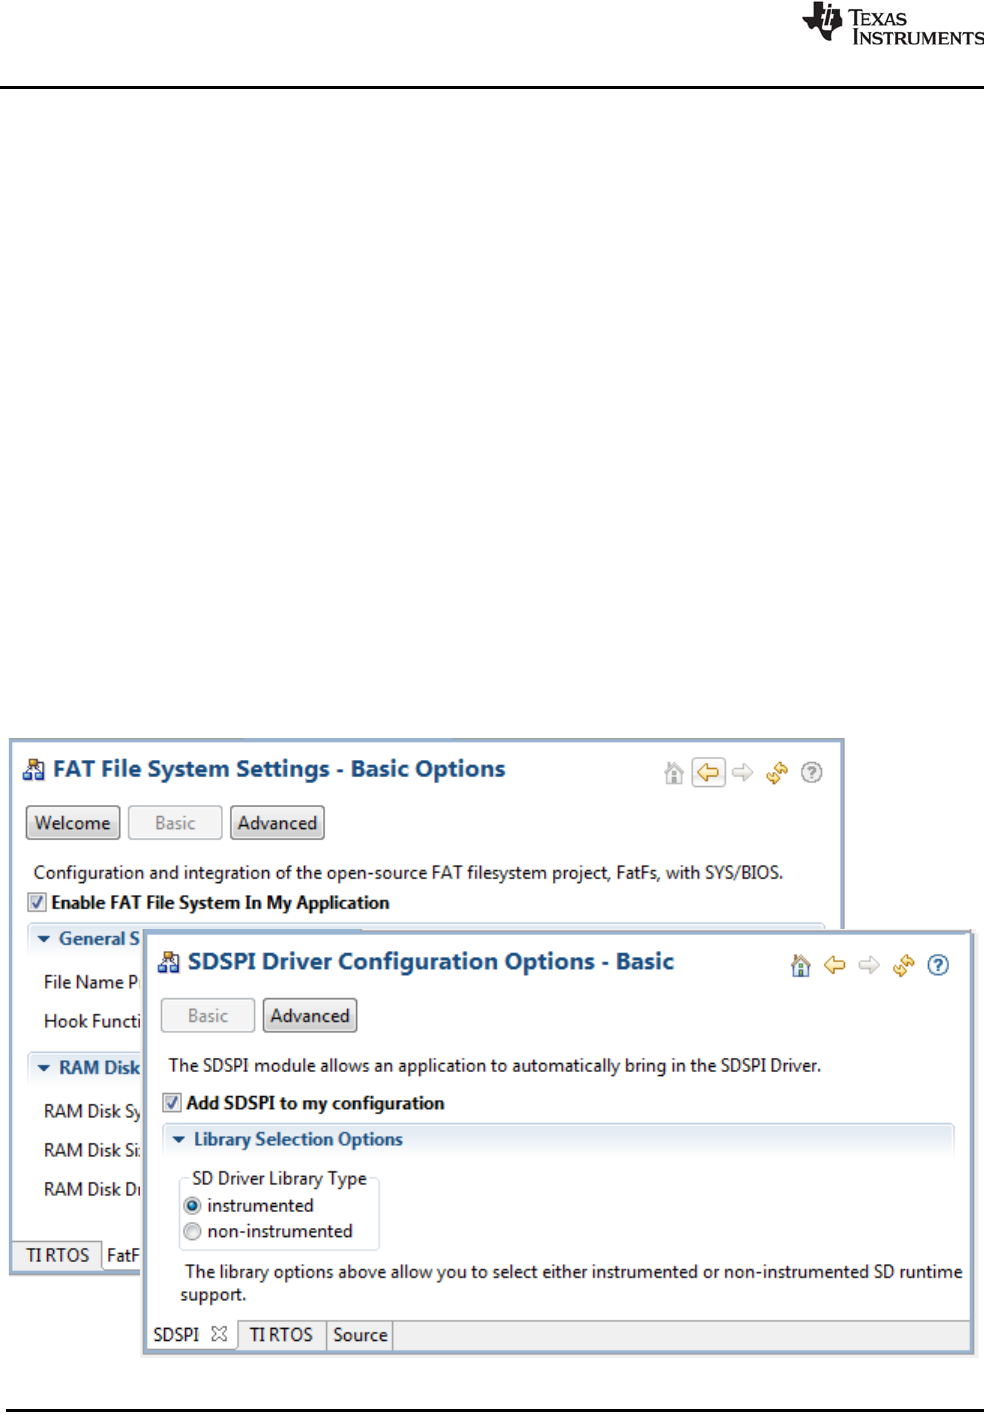Click home icon in SDSPI Driver window

(x=800, y=965)
